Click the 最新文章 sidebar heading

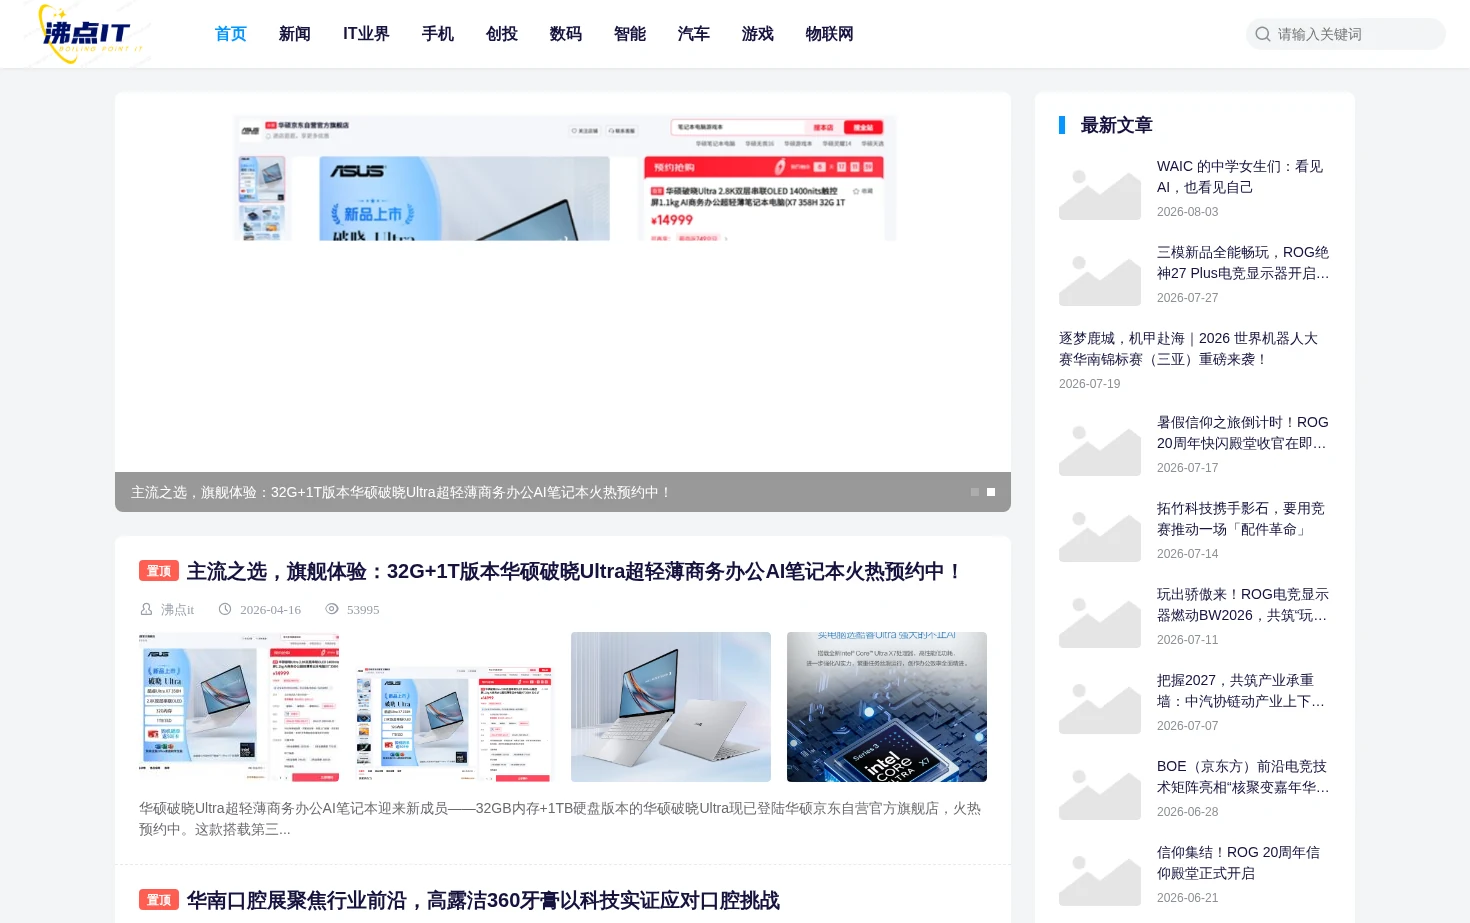tap(1116, 125)
